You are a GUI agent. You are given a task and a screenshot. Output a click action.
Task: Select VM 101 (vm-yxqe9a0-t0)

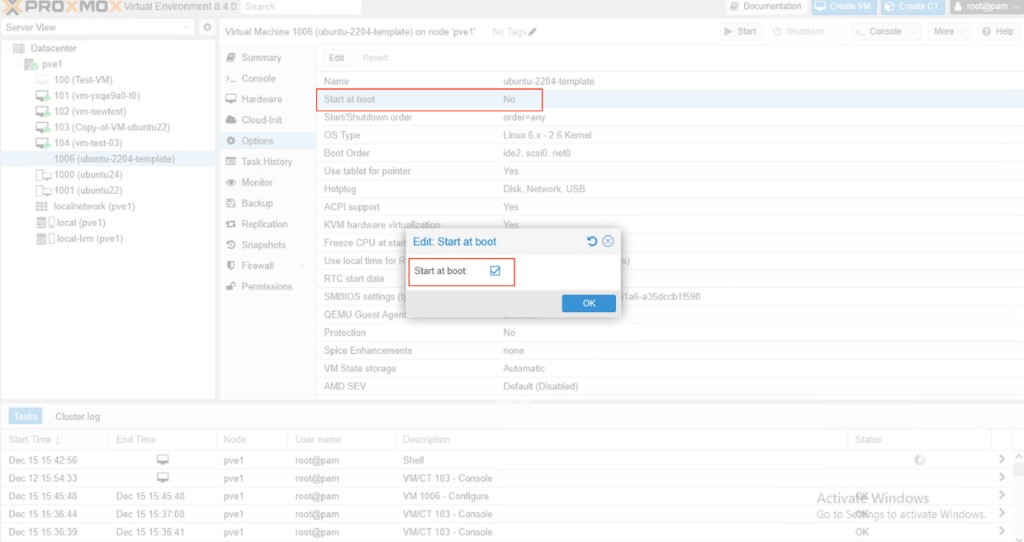tap(97, 95)
